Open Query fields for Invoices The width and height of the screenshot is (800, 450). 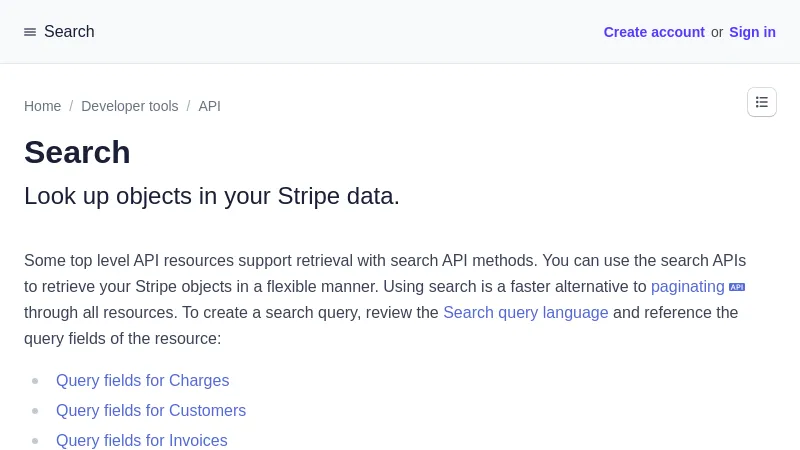pos(141,441)
